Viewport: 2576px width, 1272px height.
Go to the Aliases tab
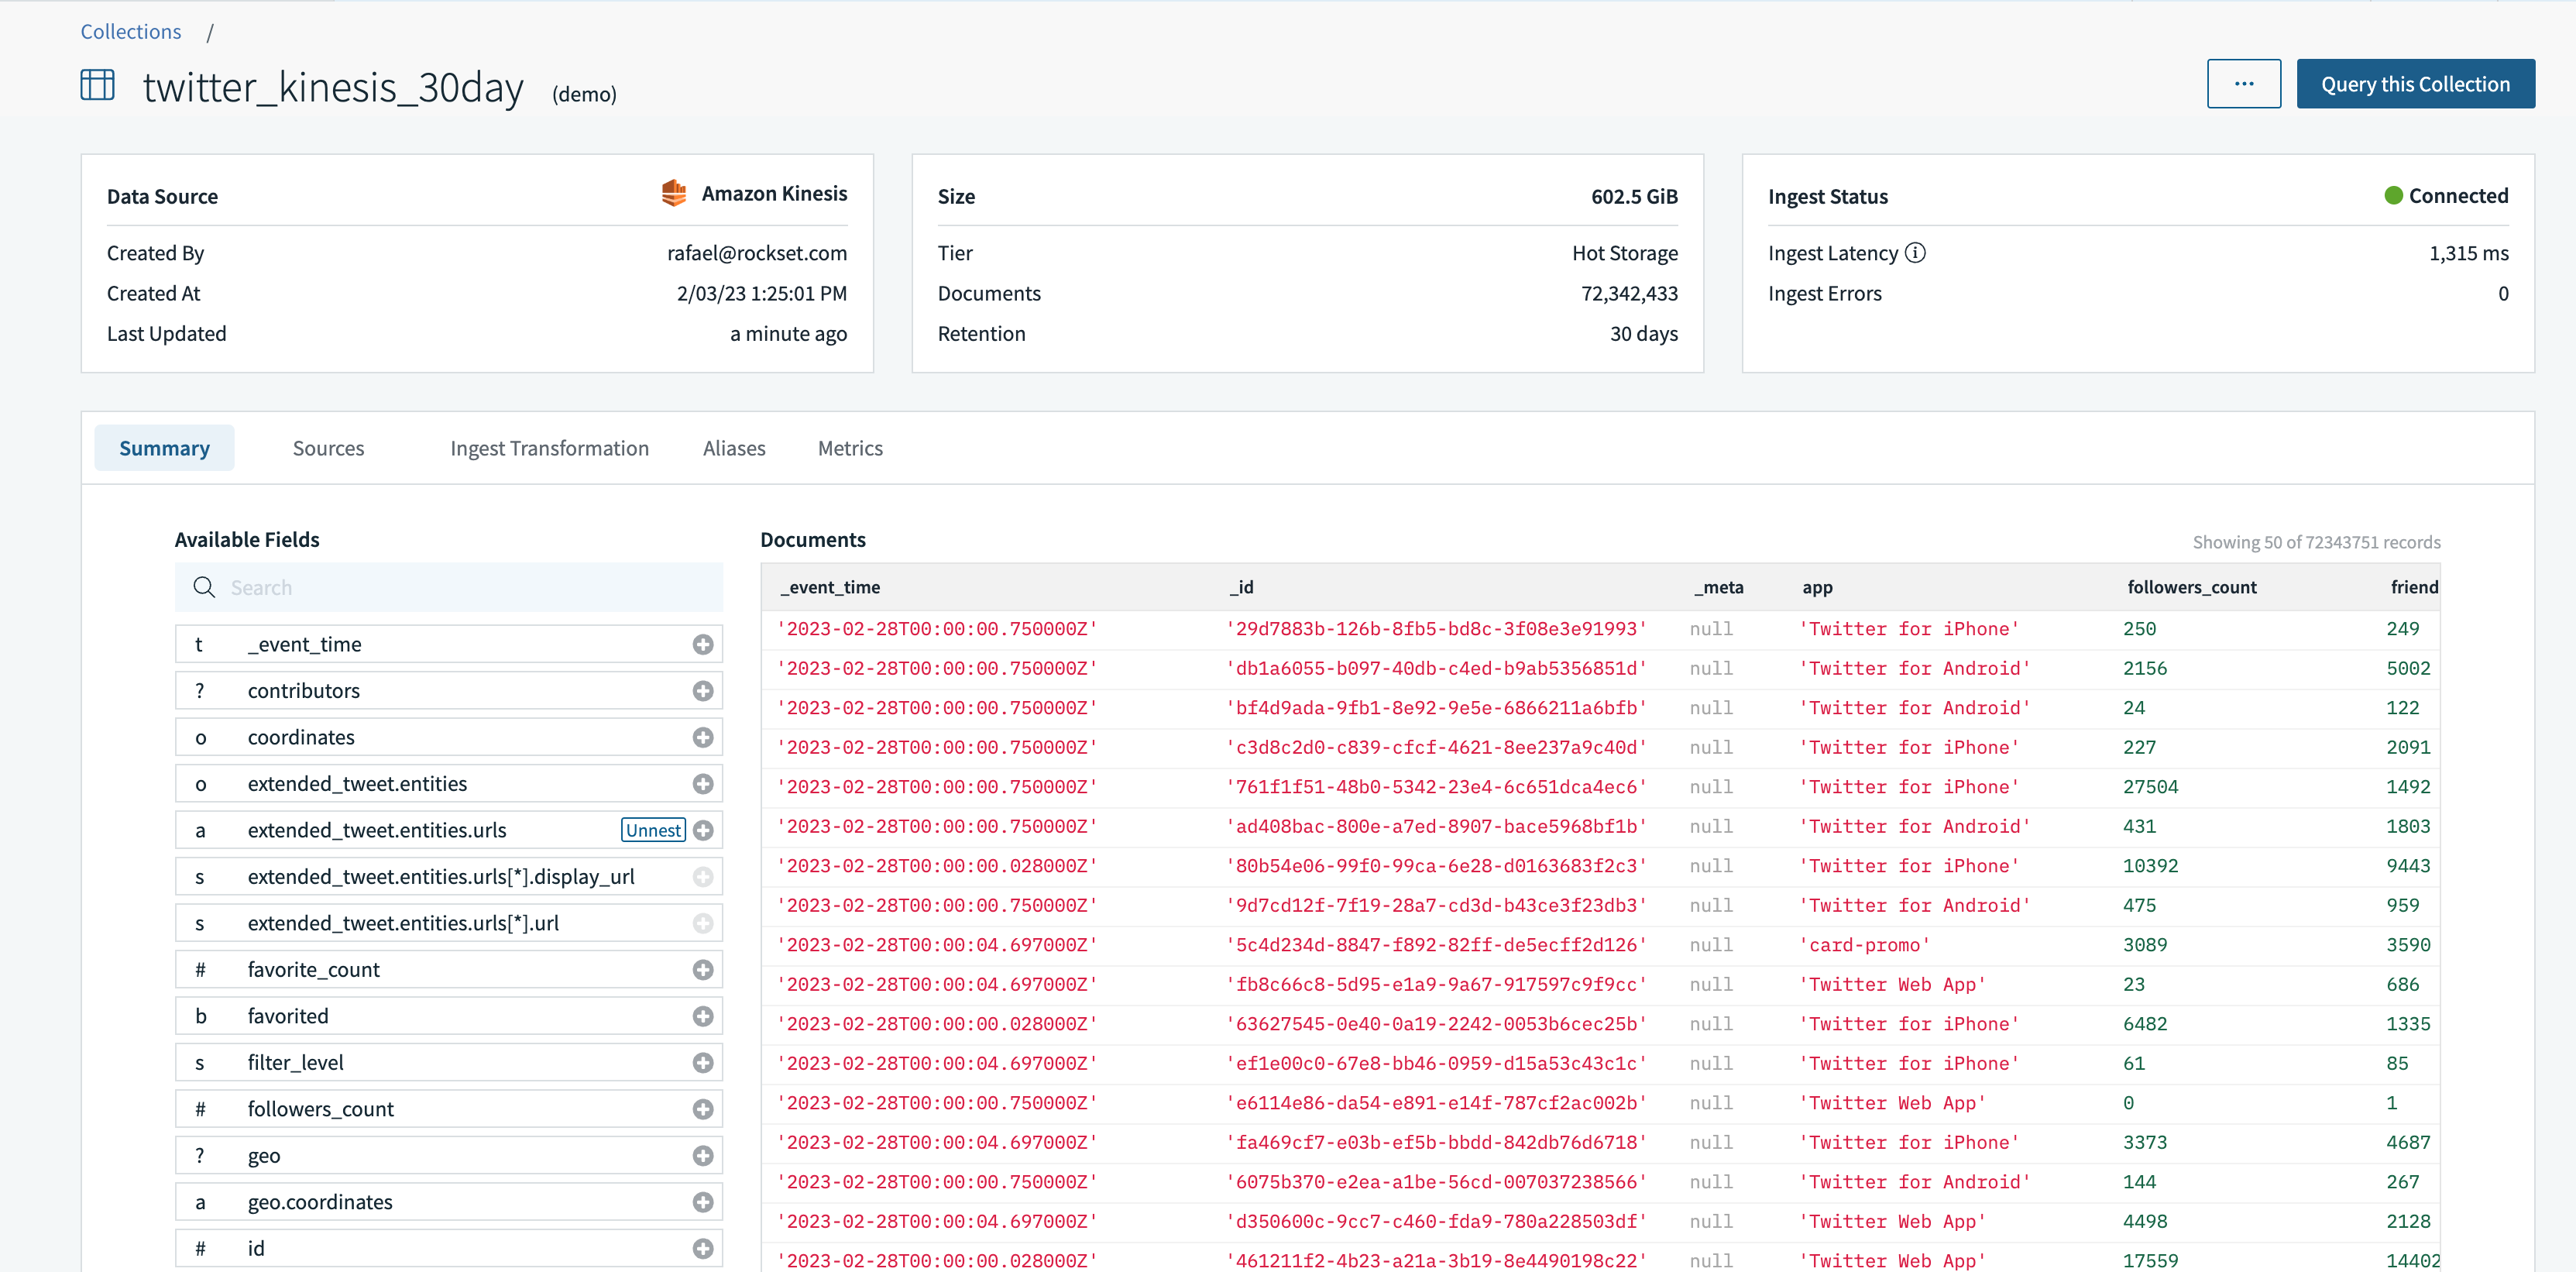[x=734, y=449]
